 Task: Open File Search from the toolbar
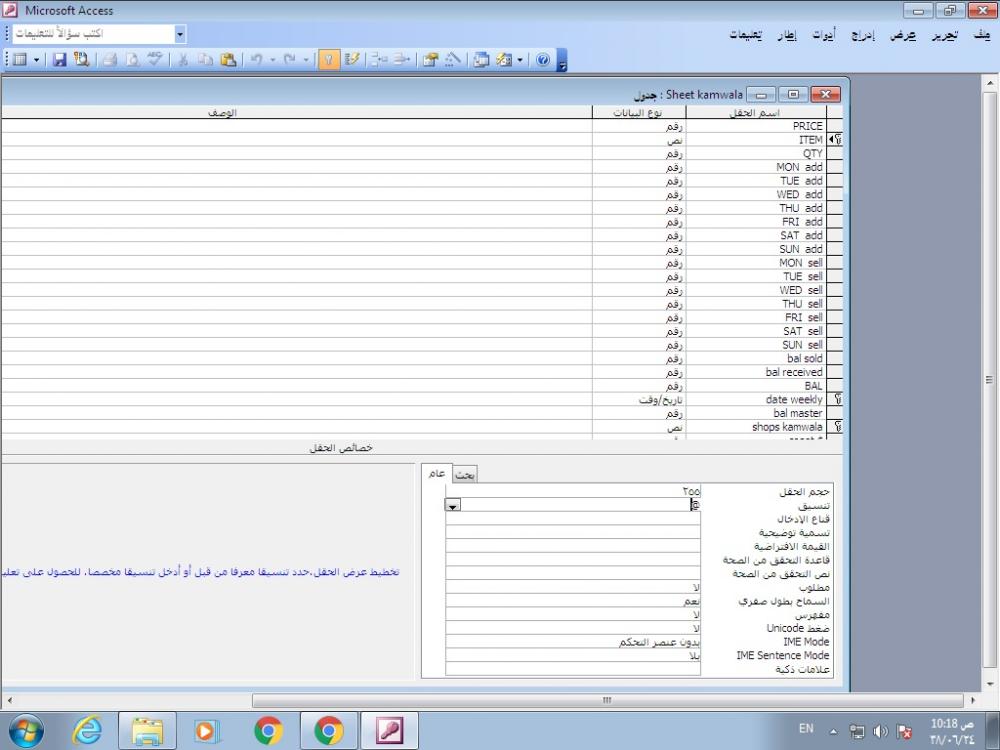[81, 60]
